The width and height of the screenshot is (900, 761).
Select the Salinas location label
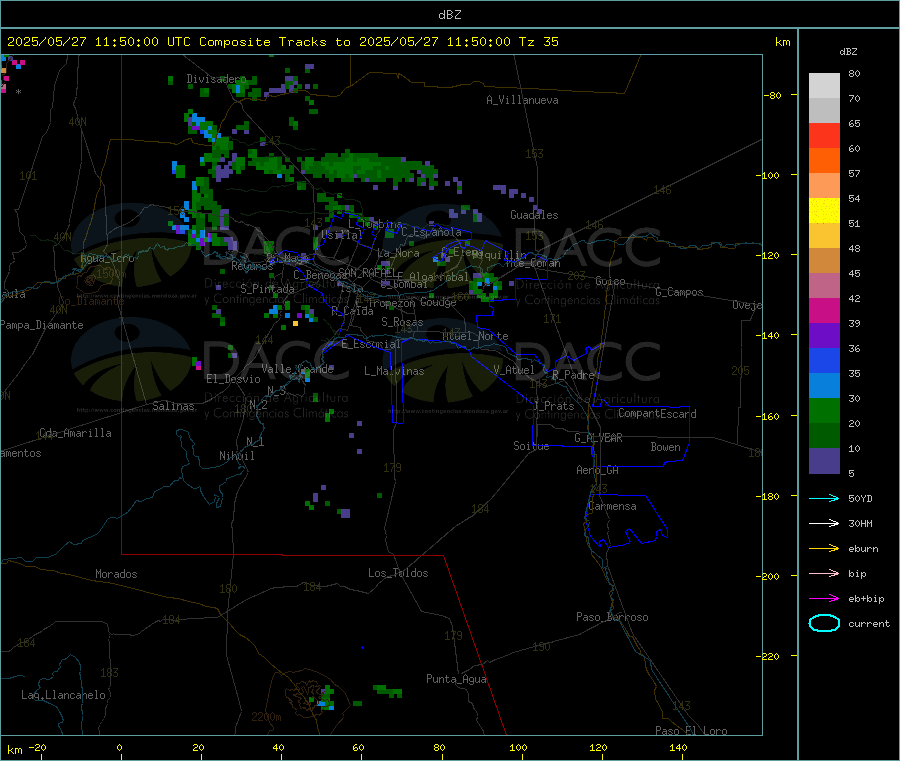173,406
